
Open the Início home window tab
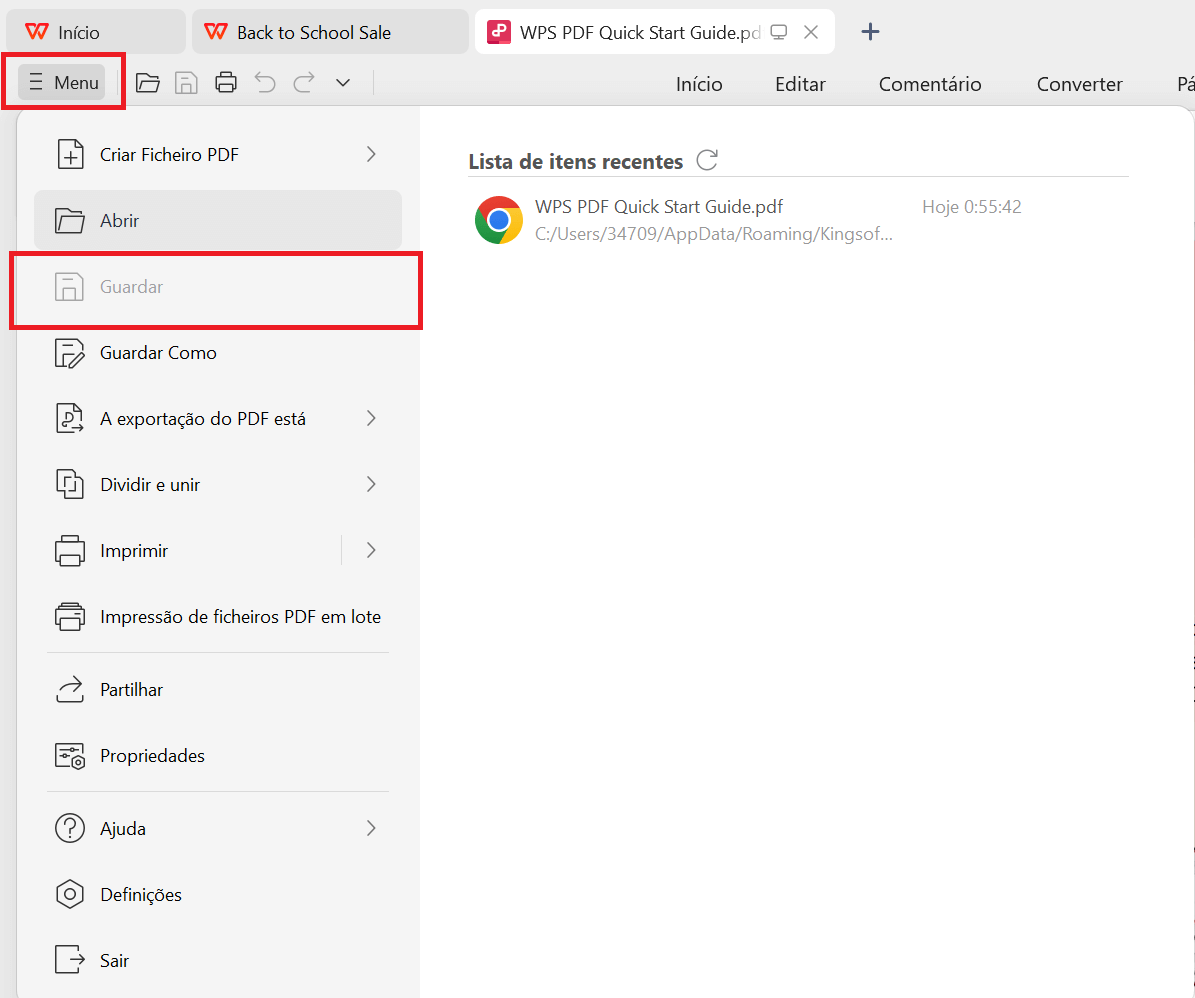tap(96, 32)
